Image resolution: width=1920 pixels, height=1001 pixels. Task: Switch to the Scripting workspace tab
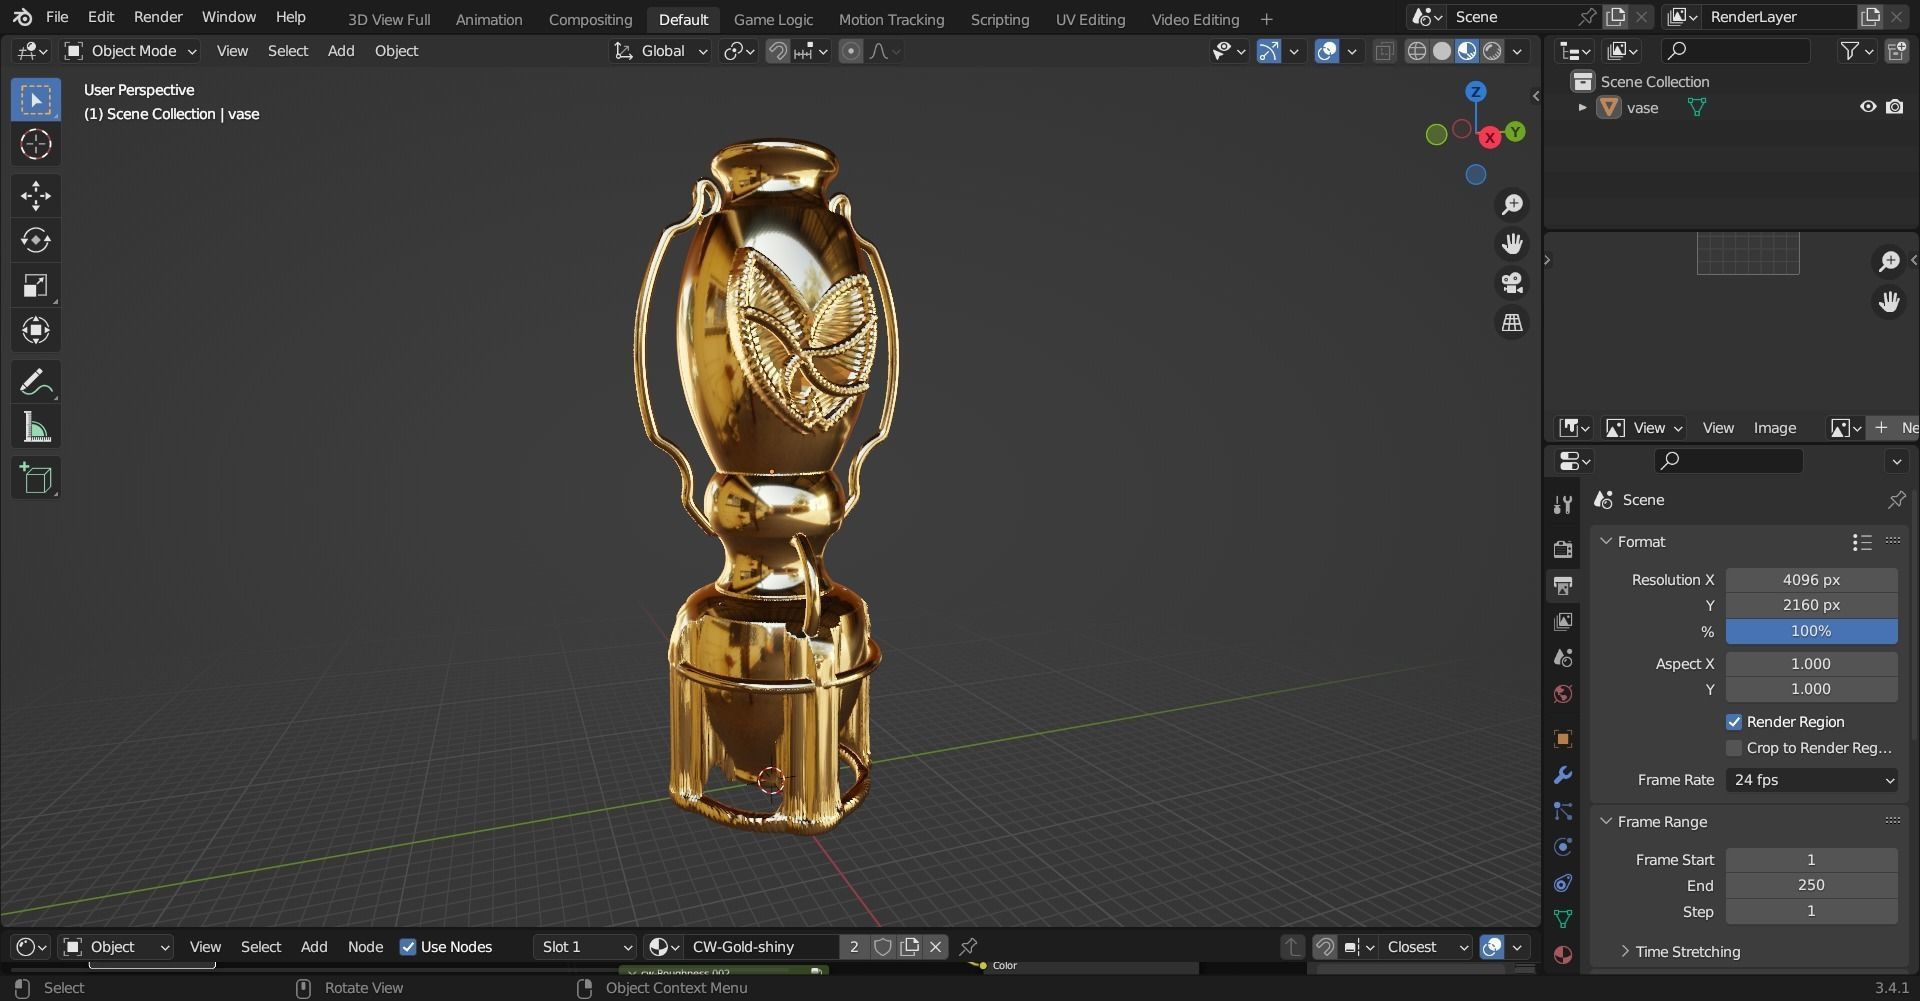(999, 19)
